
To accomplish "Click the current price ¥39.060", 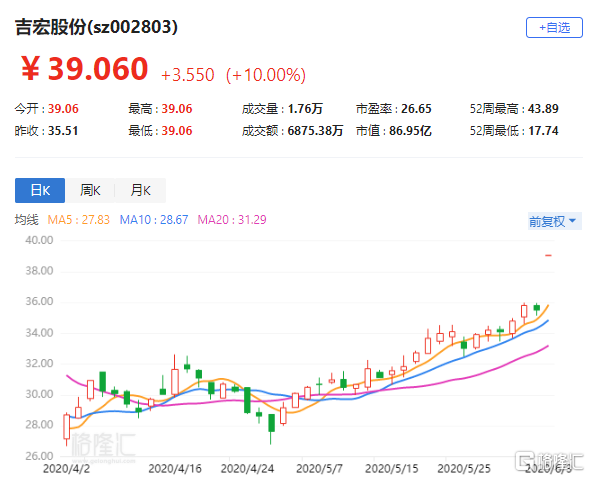I will [x=84, y=69].
